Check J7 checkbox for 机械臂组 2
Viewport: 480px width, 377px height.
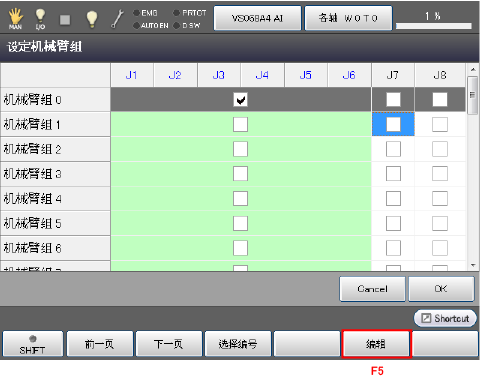[393, 149]
